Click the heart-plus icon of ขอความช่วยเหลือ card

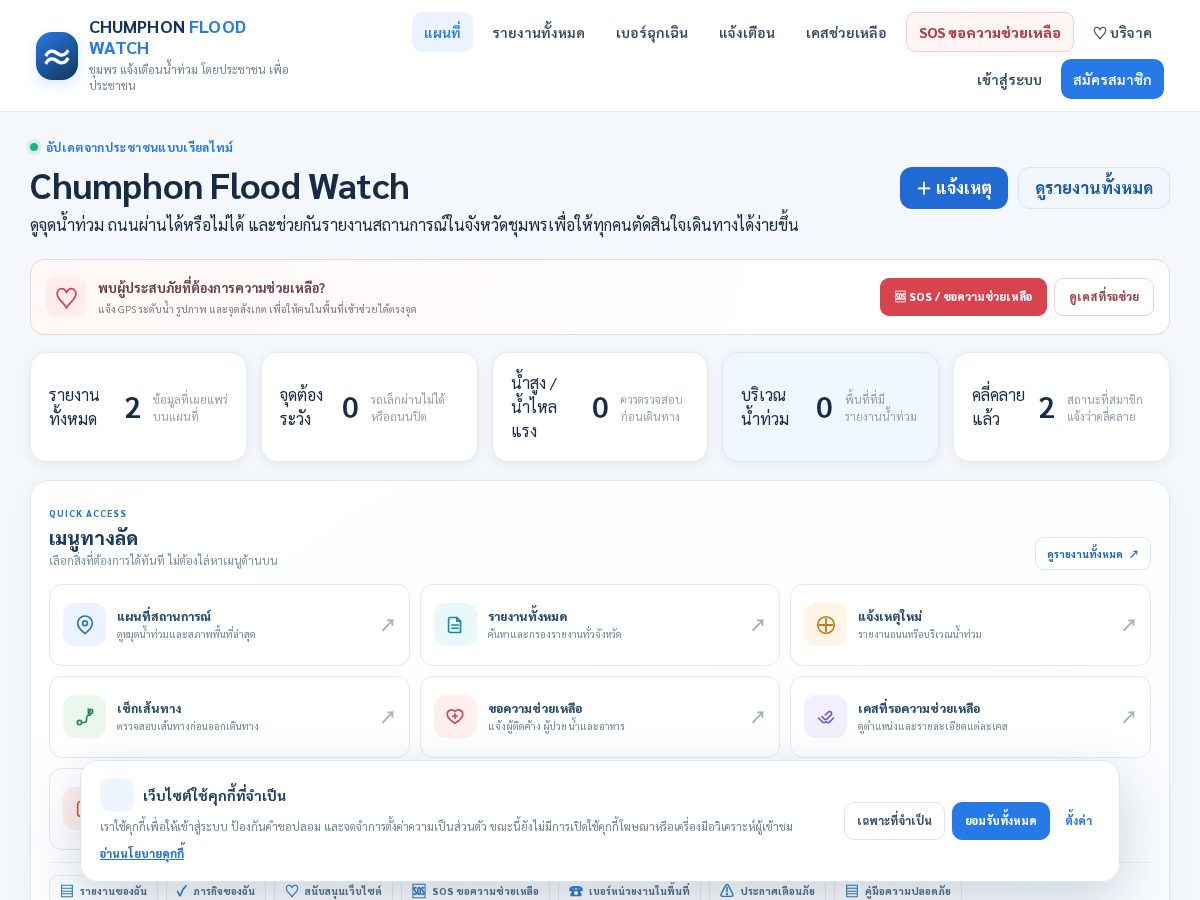(x=455, y=717)
